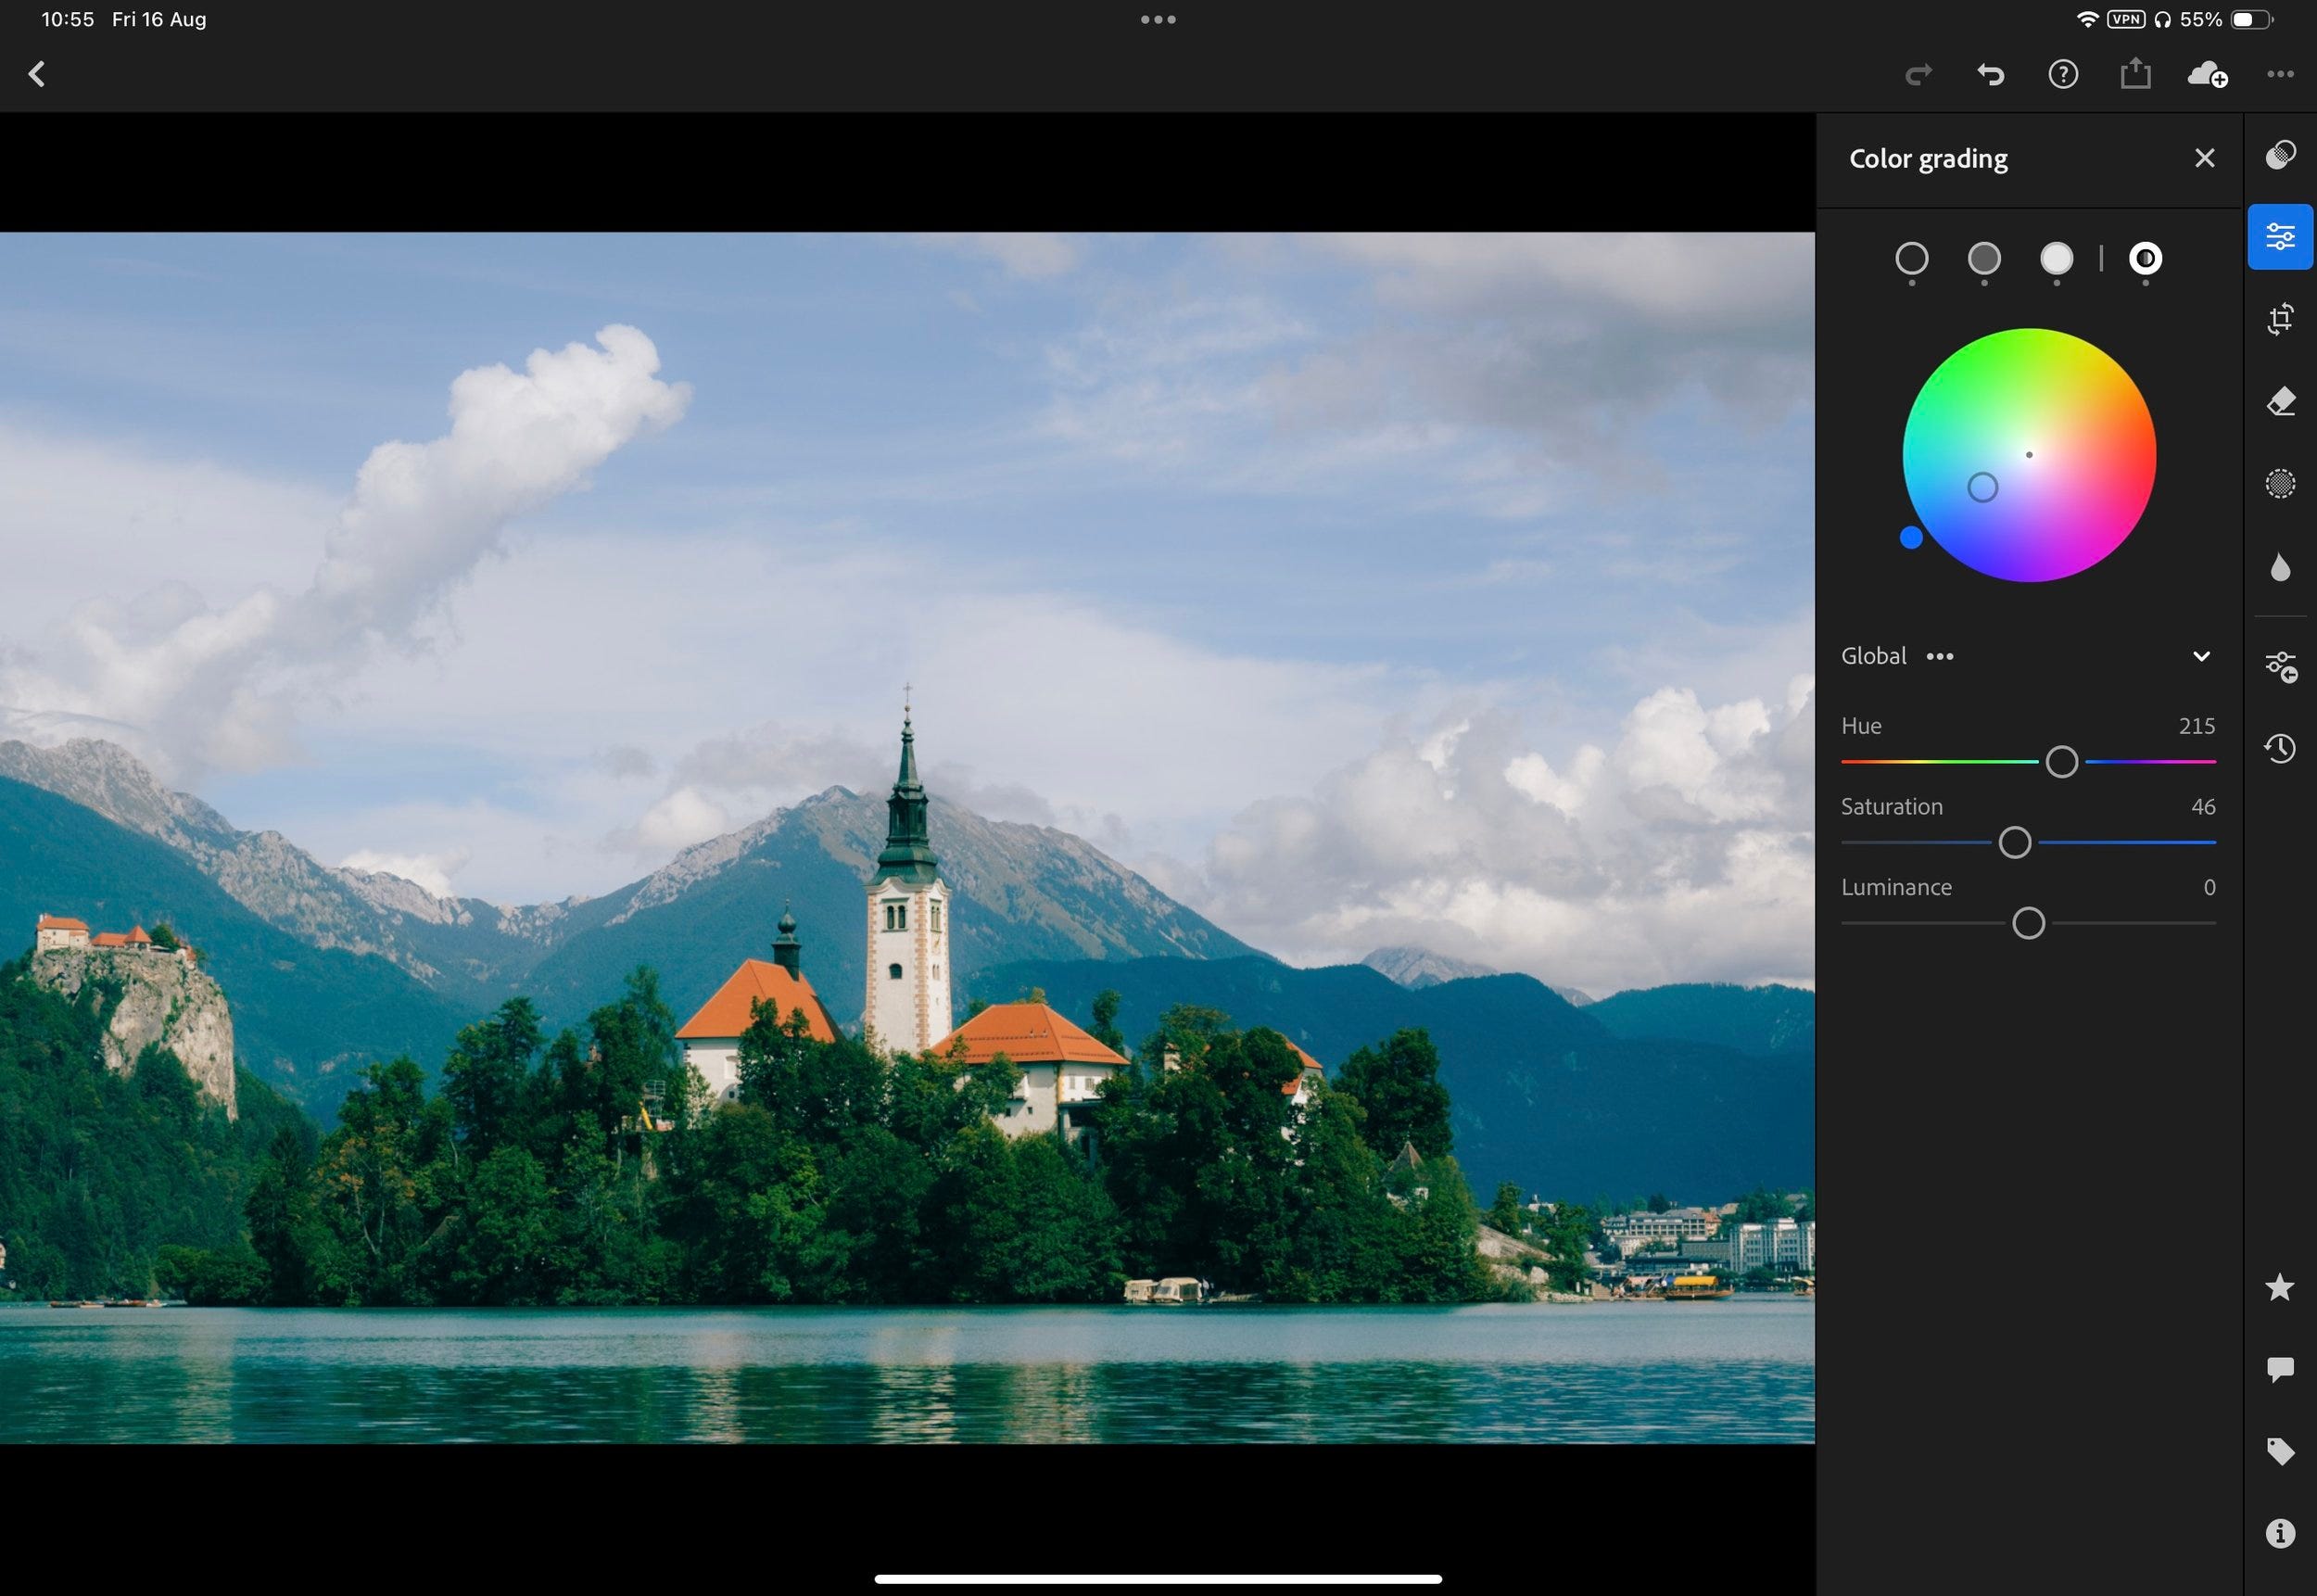Select the Highlights color wheel mode
Viewport: 2317px width, 1596px height.
[x=2056, y=259]
